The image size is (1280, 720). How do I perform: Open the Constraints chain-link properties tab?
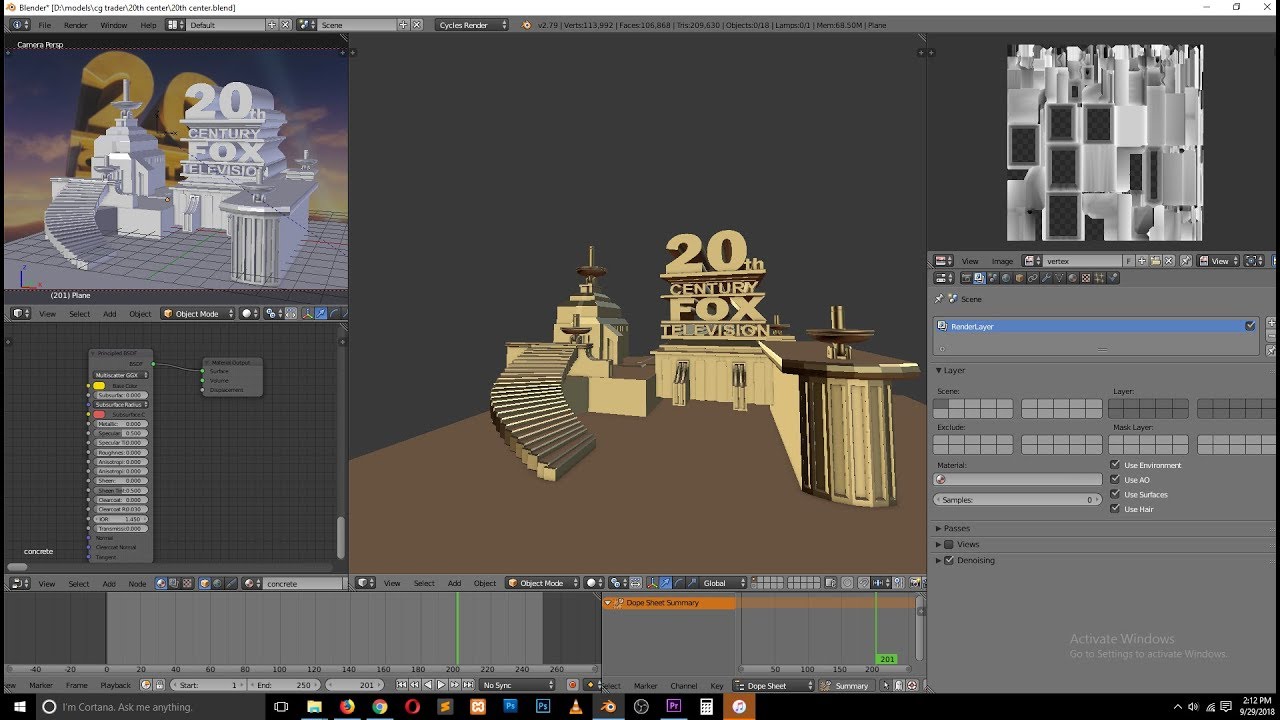pos(1033,277)
